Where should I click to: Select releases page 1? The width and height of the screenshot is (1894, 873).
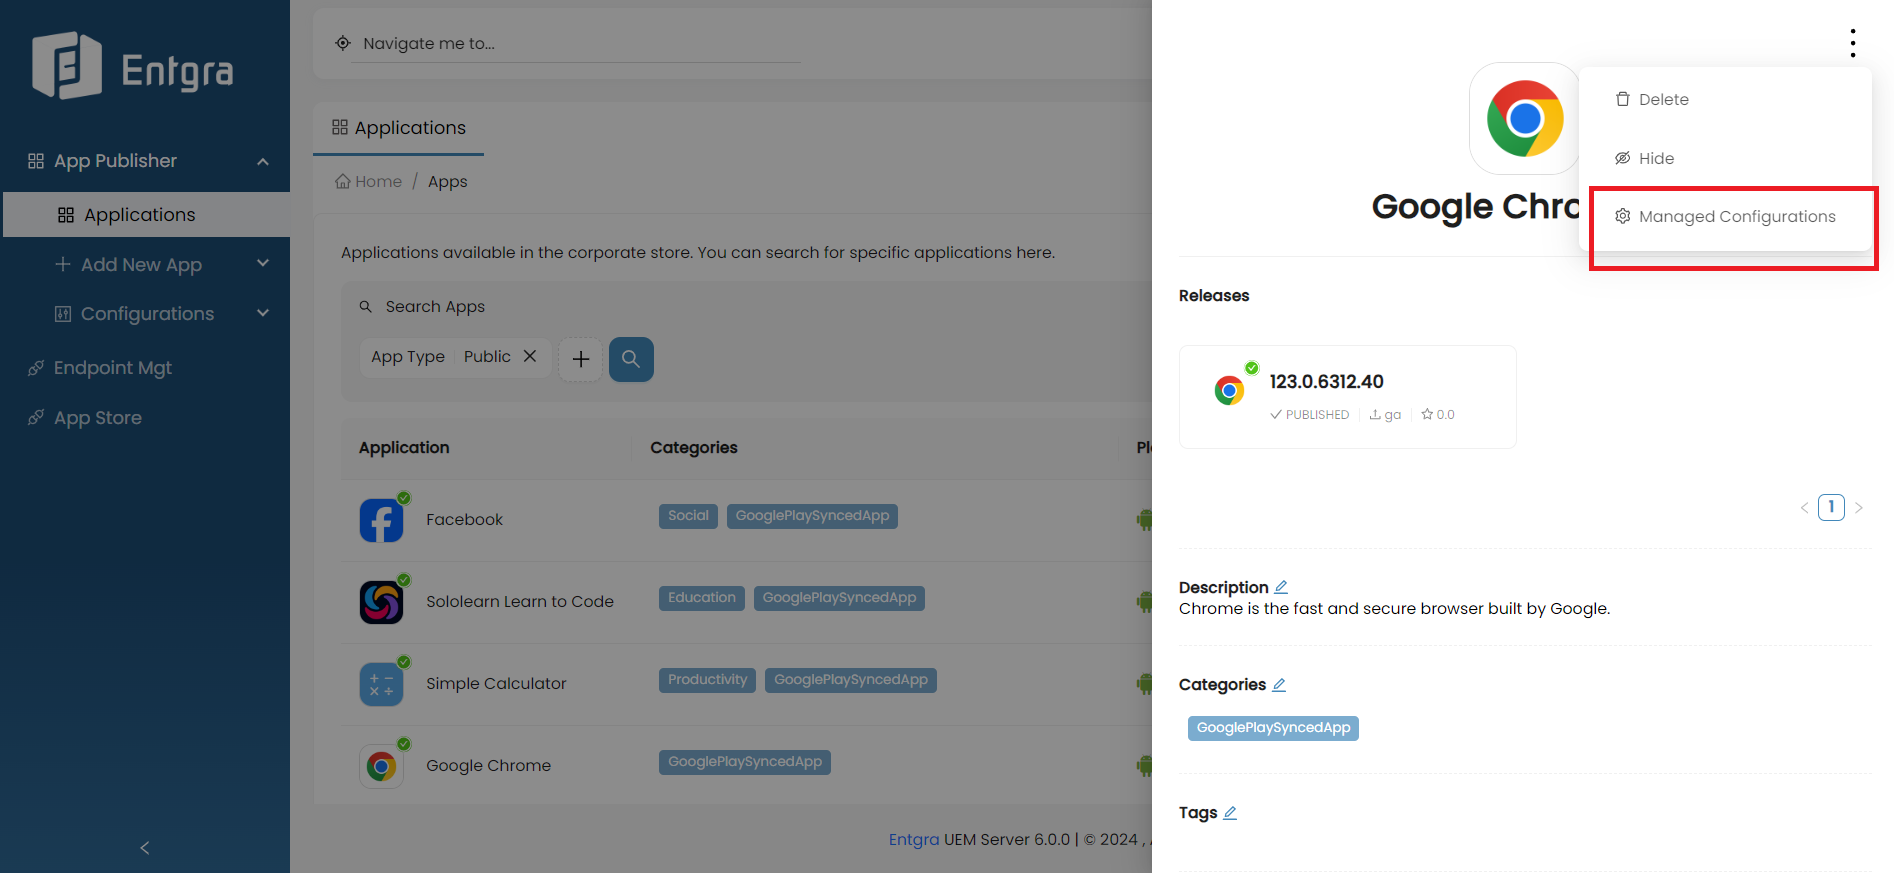(x=1831, y=508)
